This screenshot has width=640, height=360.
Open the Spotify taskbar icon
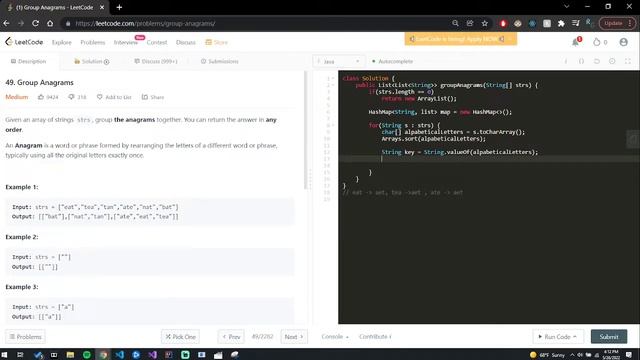(x=87, y=355)
